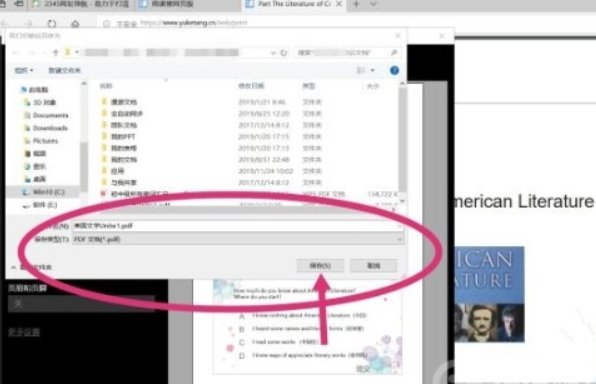
Task: Go to the browser home page icon
Action: coord(75,24)
